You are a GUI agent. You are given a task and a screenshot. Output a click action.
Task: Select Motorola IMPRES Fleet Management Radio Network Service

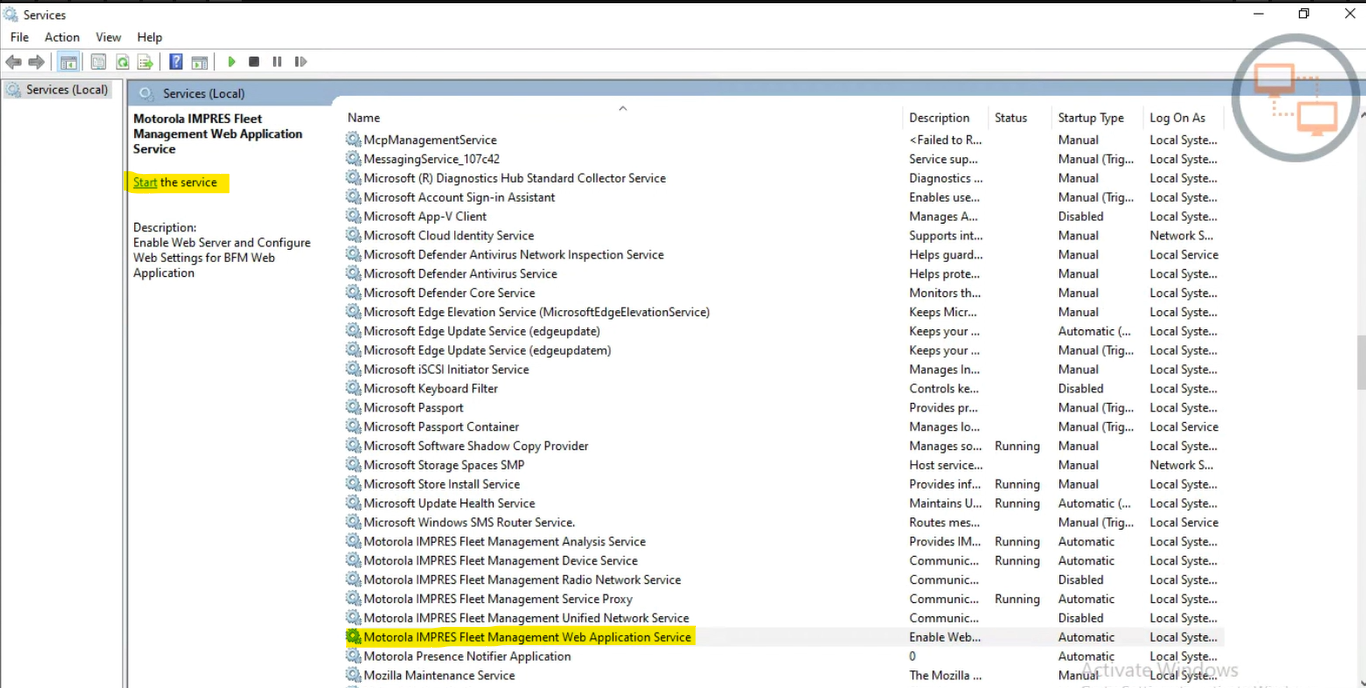pos(522,580)
